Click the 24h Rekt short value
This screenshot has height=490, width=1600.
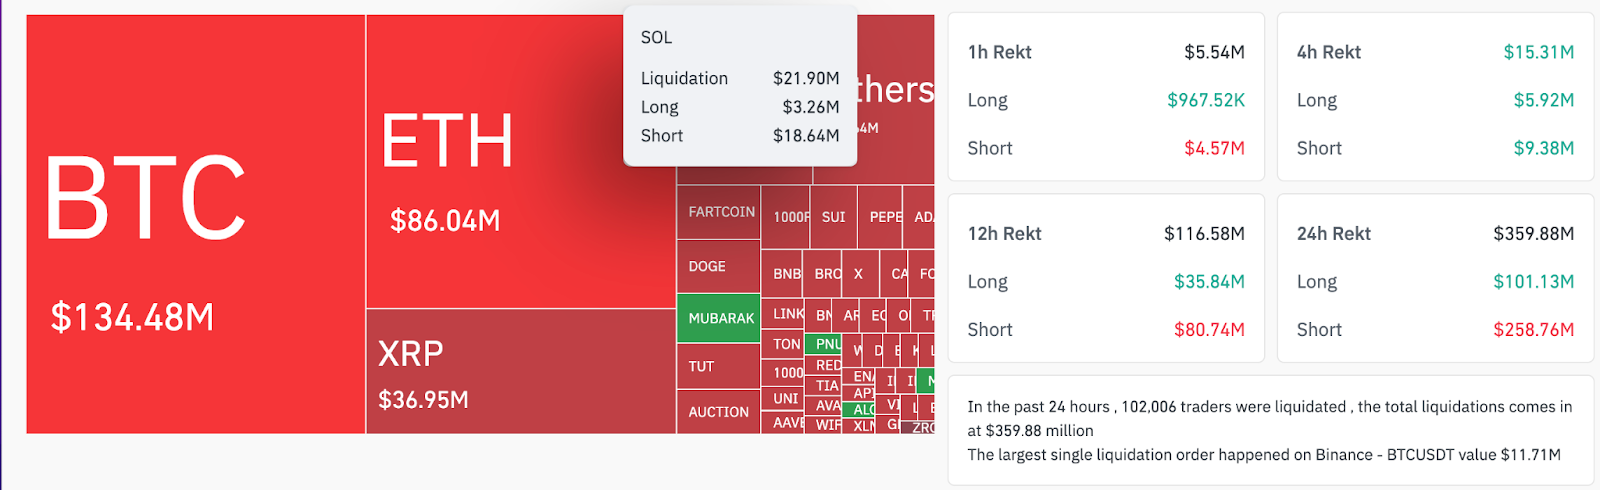coord(1533,330)
